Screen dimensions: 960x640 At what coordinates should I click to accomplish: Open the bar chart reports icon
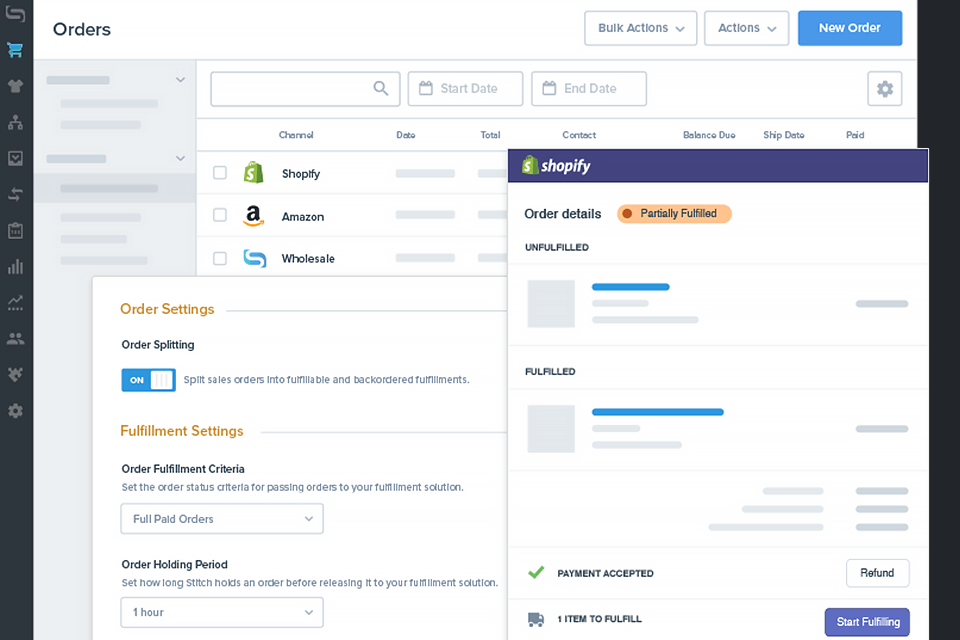[15, 266]
